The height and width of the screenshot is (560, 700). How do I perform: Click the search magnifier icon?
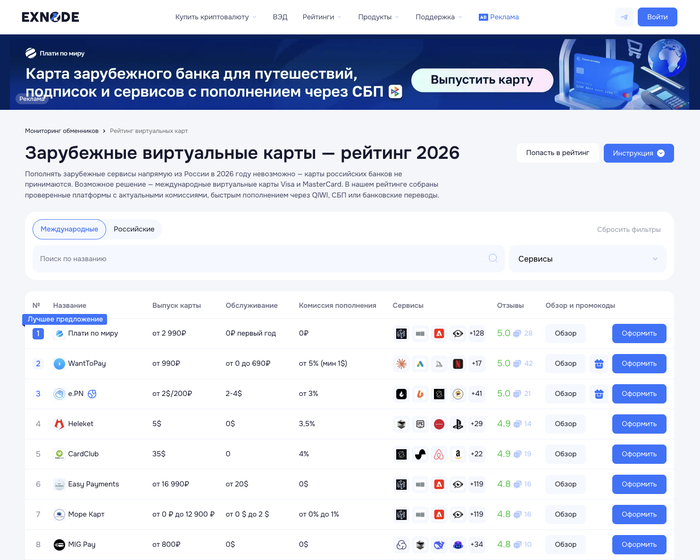point(493,258)
